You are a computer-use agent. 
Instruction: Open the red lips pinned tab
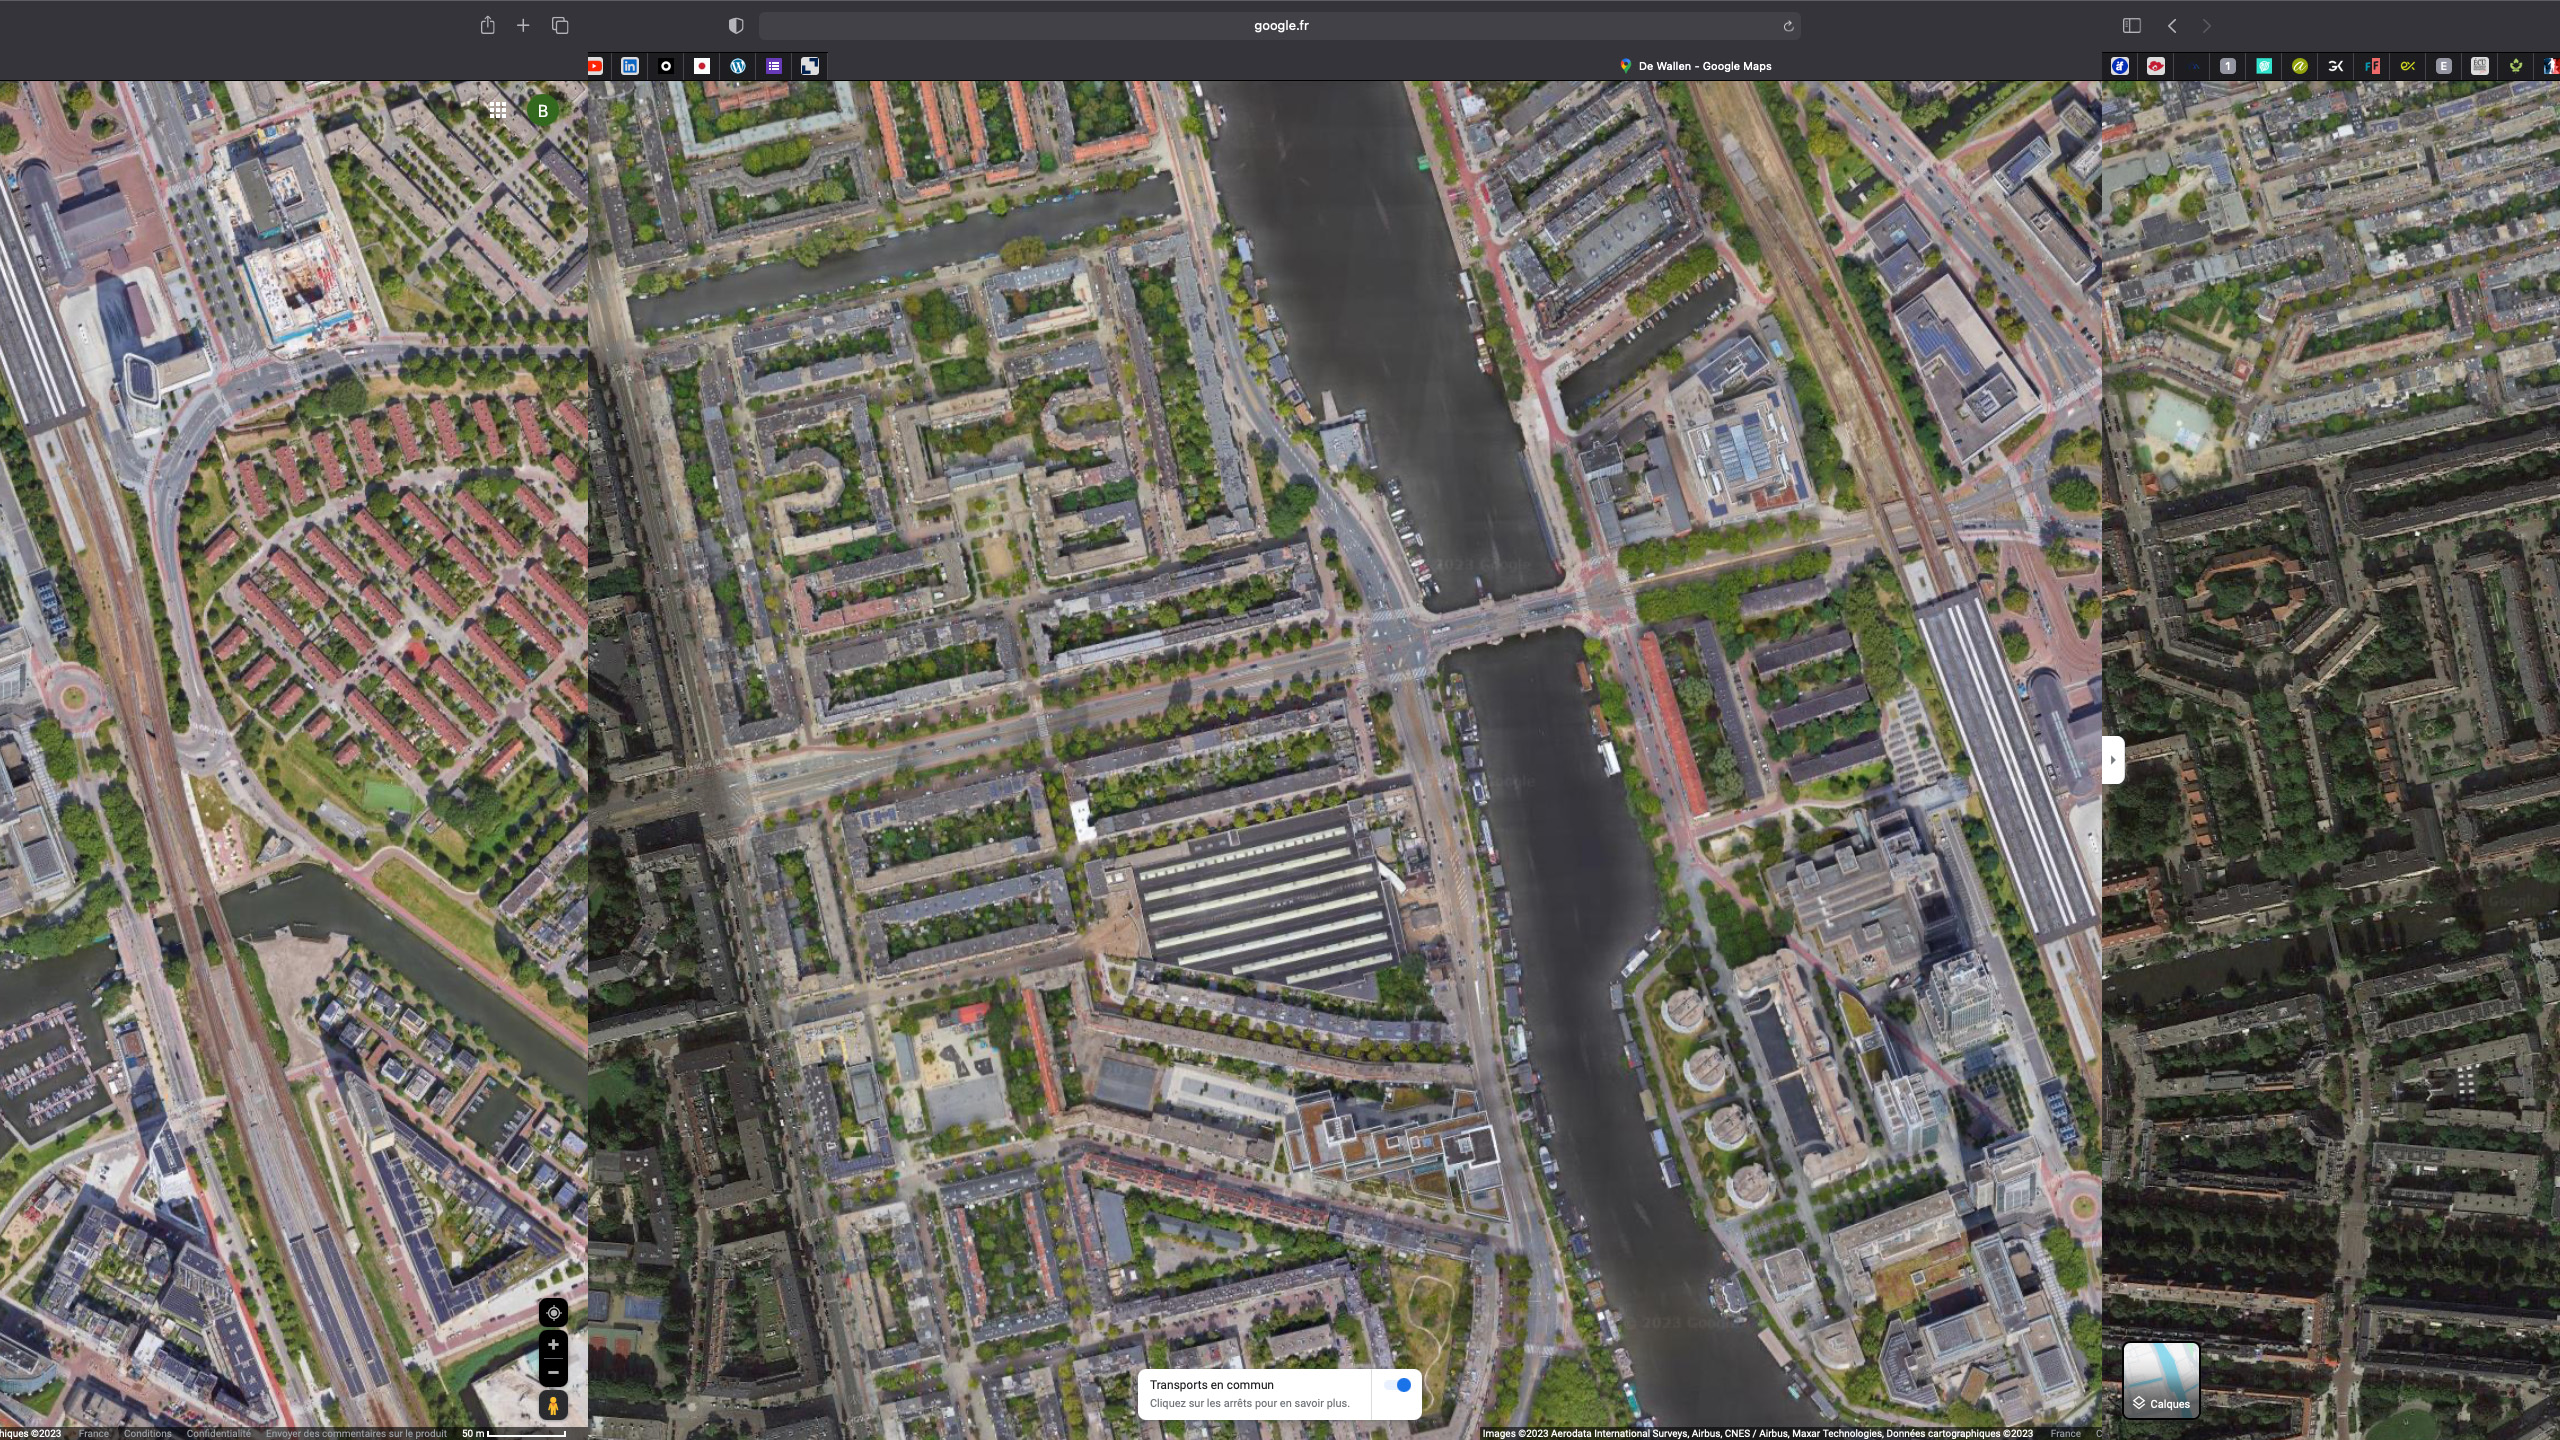pyautogui.click(x=2156, y=66)
